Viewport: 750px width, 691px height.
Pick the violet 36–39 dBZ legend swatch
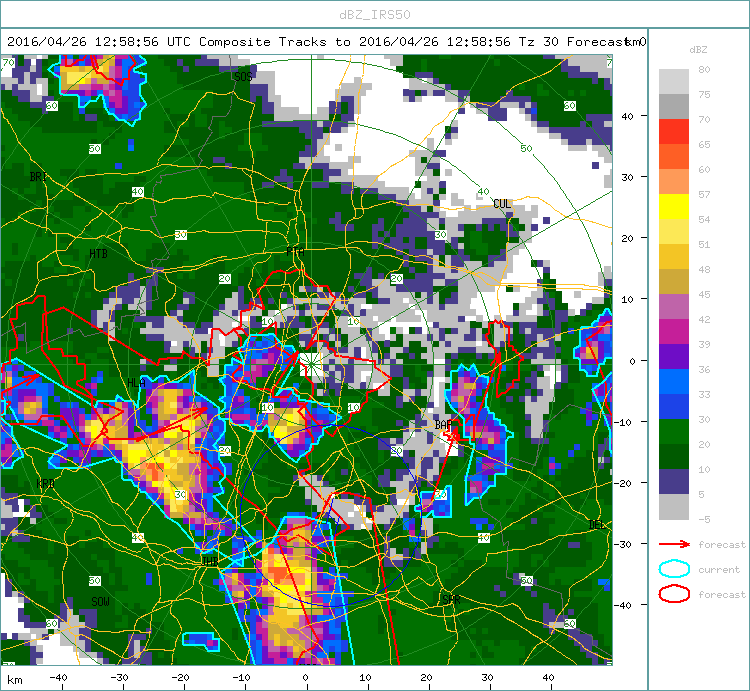click(x=673, y=357)
